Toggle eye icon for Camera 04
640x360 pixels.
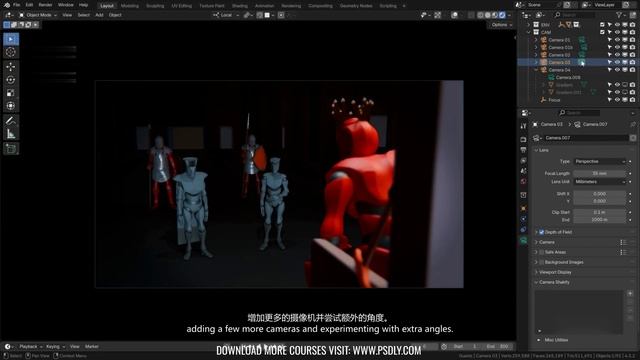(617, 70)
